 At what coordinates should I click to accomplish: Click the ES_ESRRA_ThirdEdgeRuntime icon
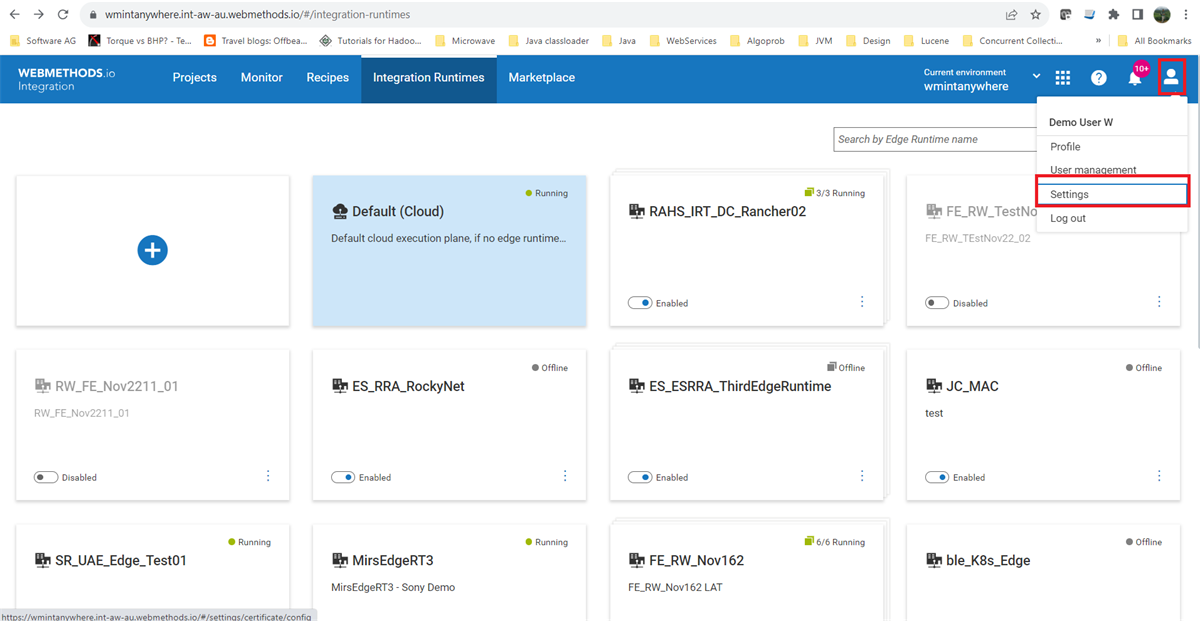pos(636,386)
